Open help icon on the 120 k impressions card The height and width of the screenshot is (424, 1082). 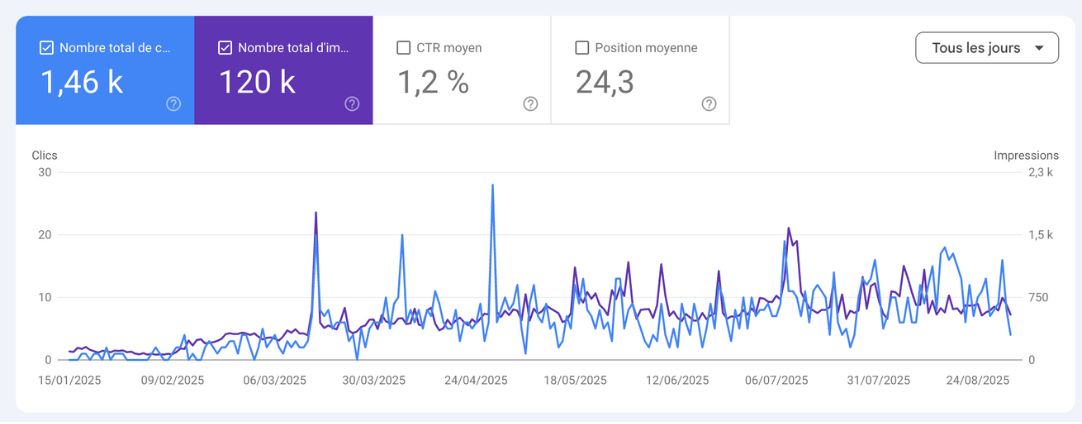(x=352, y=104)
